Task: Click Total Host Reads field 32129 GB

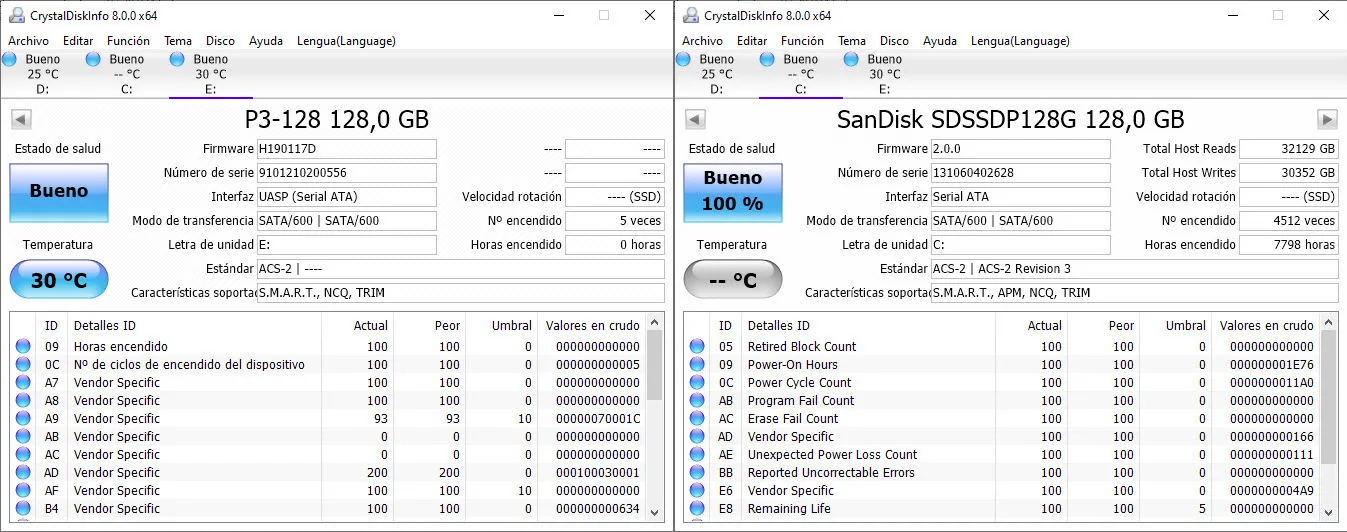Action: pos(1288,149)
